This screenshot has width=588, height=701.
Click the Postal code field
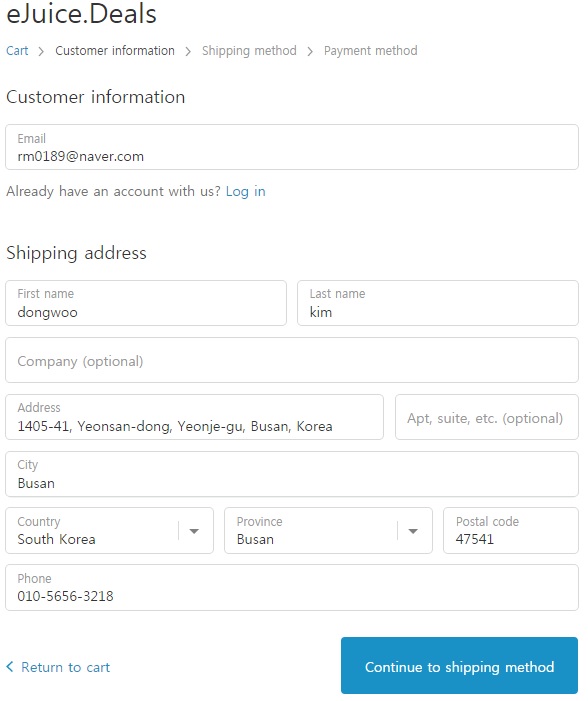[511, 531]
